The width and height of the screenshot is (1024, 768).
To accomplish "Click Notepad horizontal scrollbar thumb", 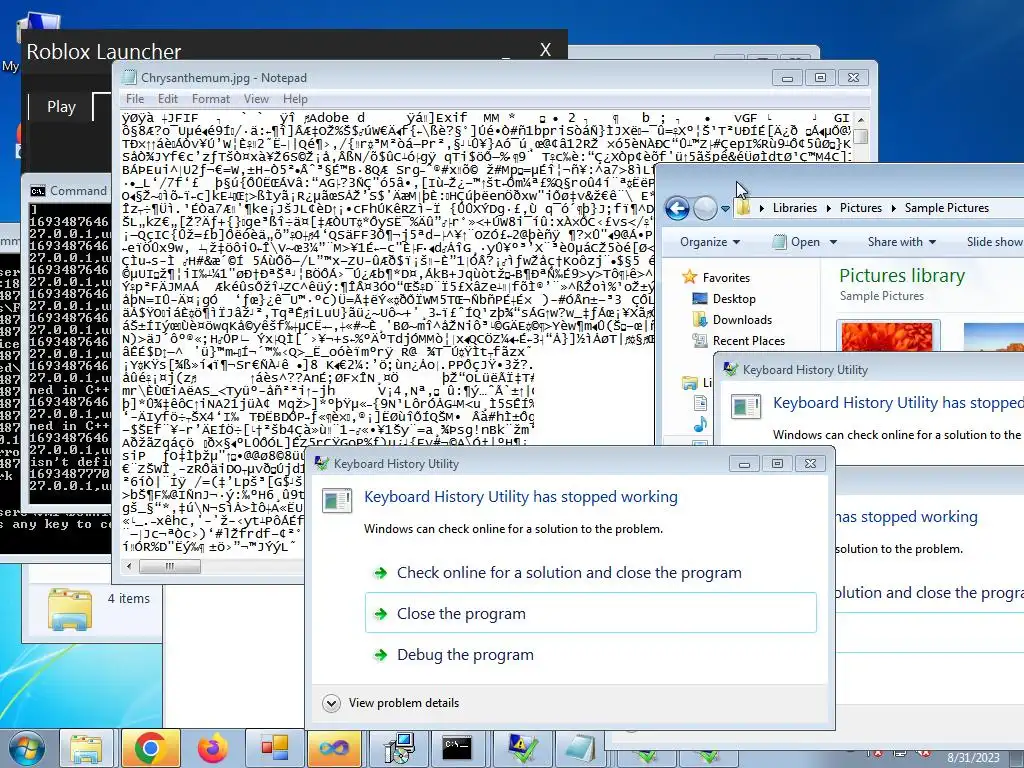I will pos(170,566).
